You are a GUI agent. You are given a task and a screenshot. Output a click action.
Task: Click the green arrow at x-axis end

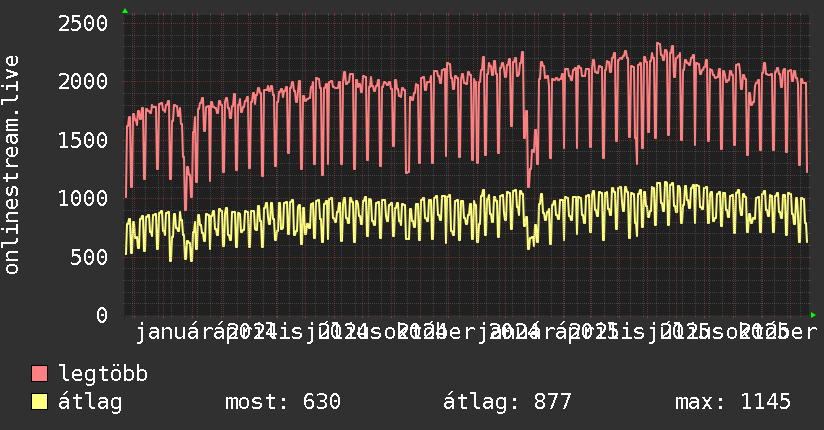tap(813, 315)
